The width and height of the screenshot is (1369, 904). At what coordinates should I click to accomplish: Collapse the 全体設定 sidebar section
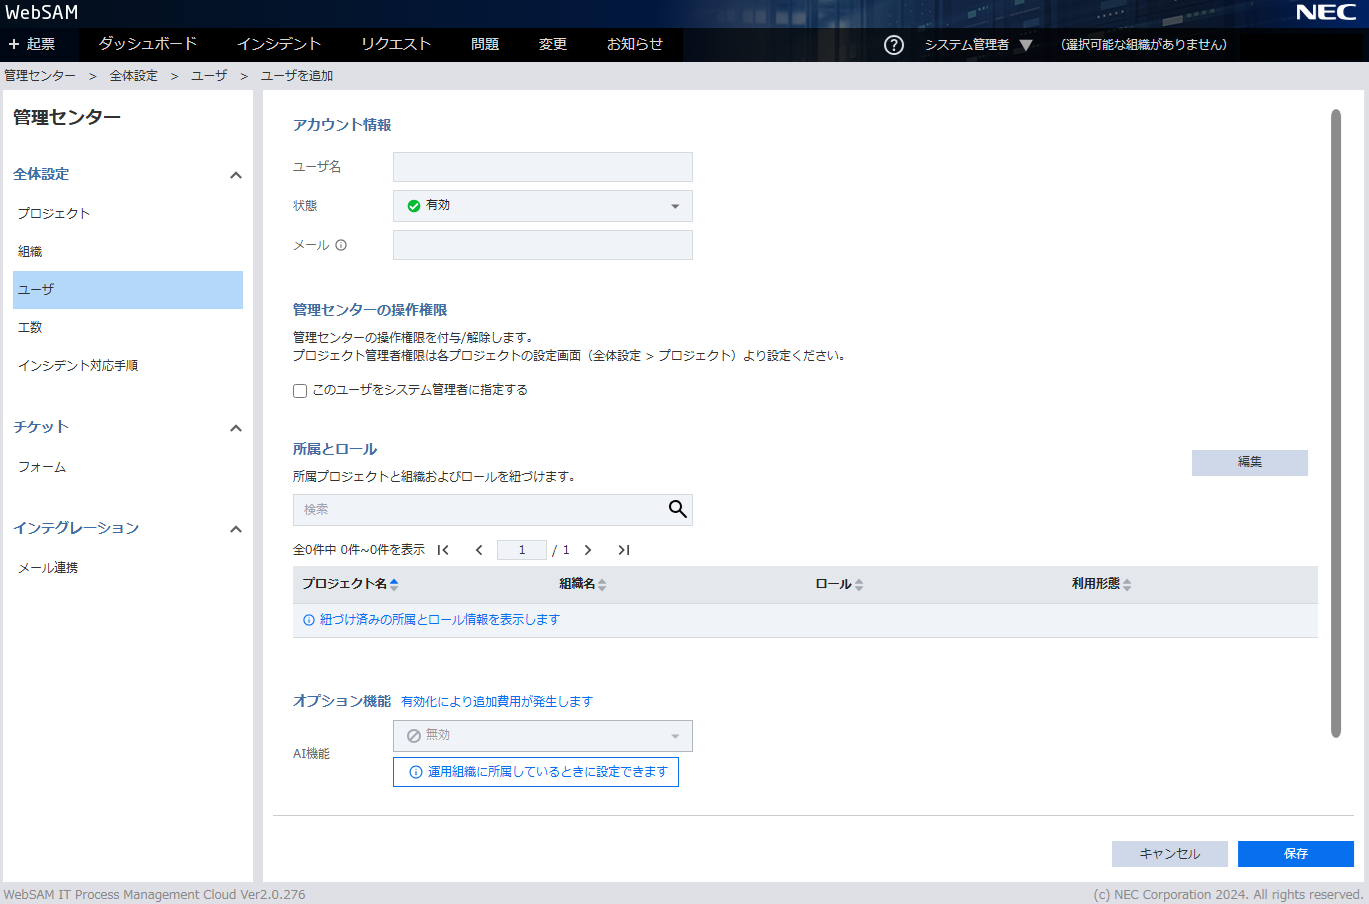(236, 175)
